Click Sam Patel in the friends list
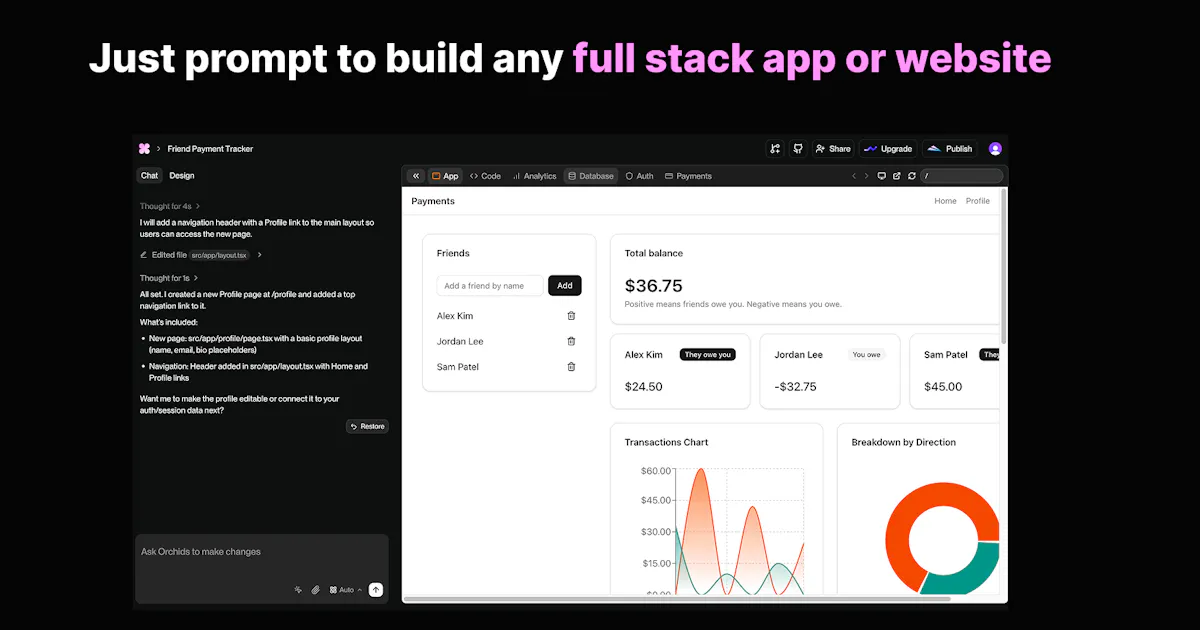Viewport: 1200px width, 630px height. click(458, 367)
